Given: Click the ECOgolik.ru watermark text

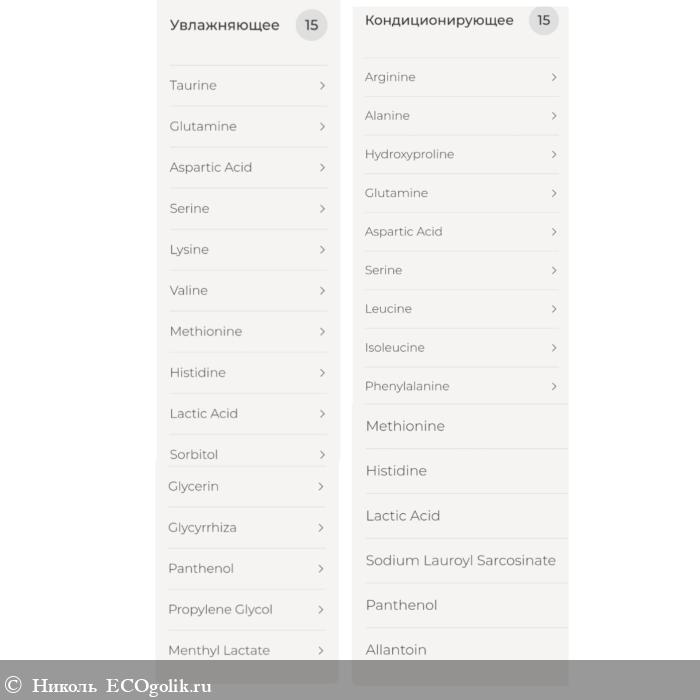Looking at the screenshot, I should click(158, 686).
